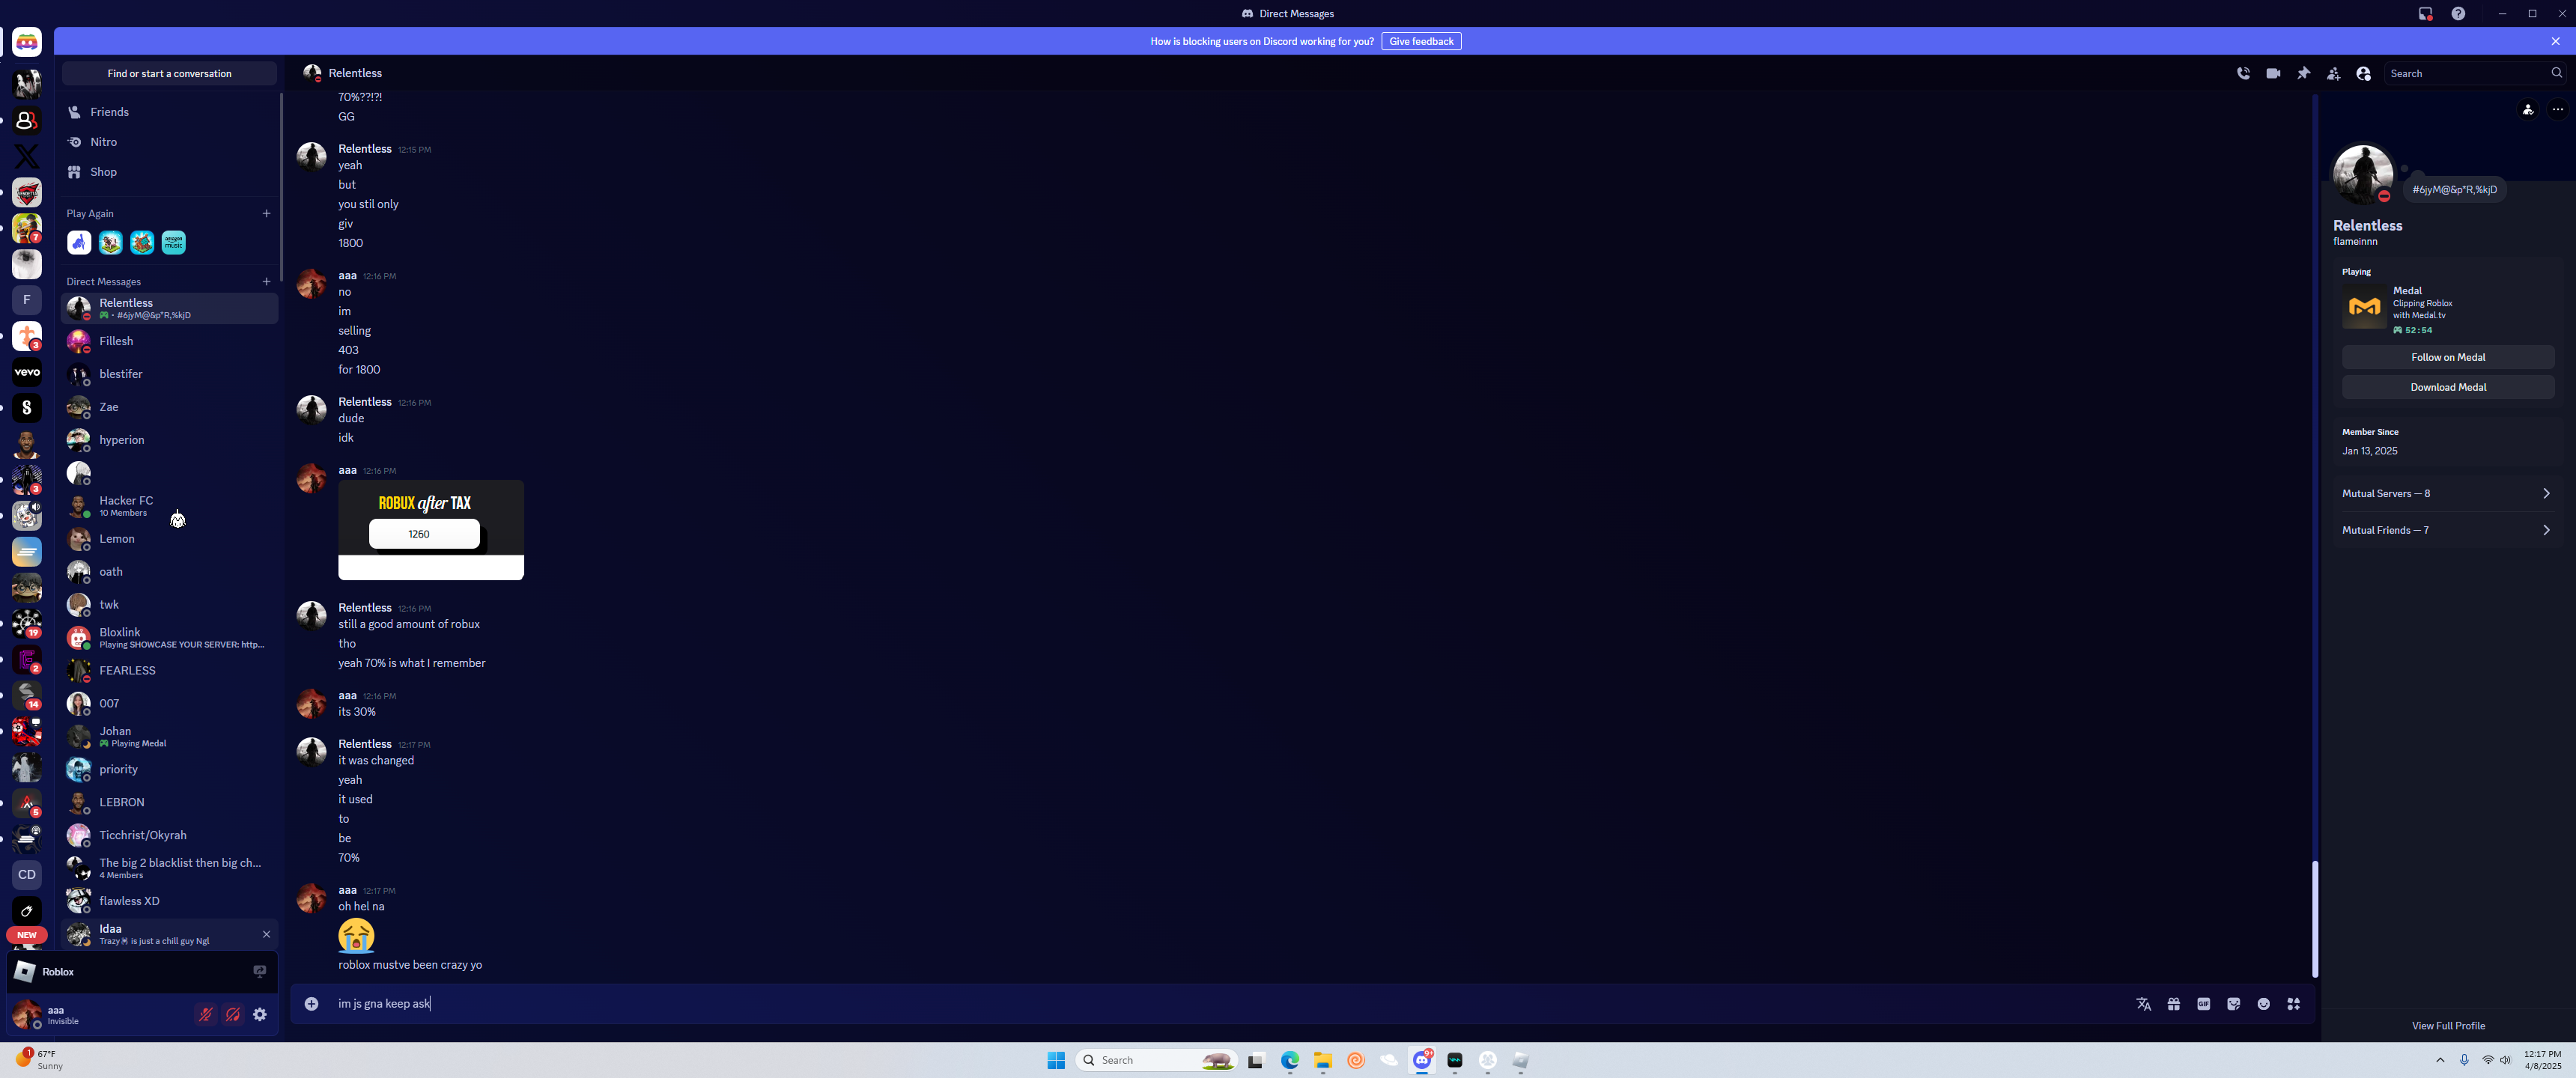Image resolution: width=2576 pixels, height=1078 pixels.
Task: Open the Friends tab
Action: click(109, 112)
